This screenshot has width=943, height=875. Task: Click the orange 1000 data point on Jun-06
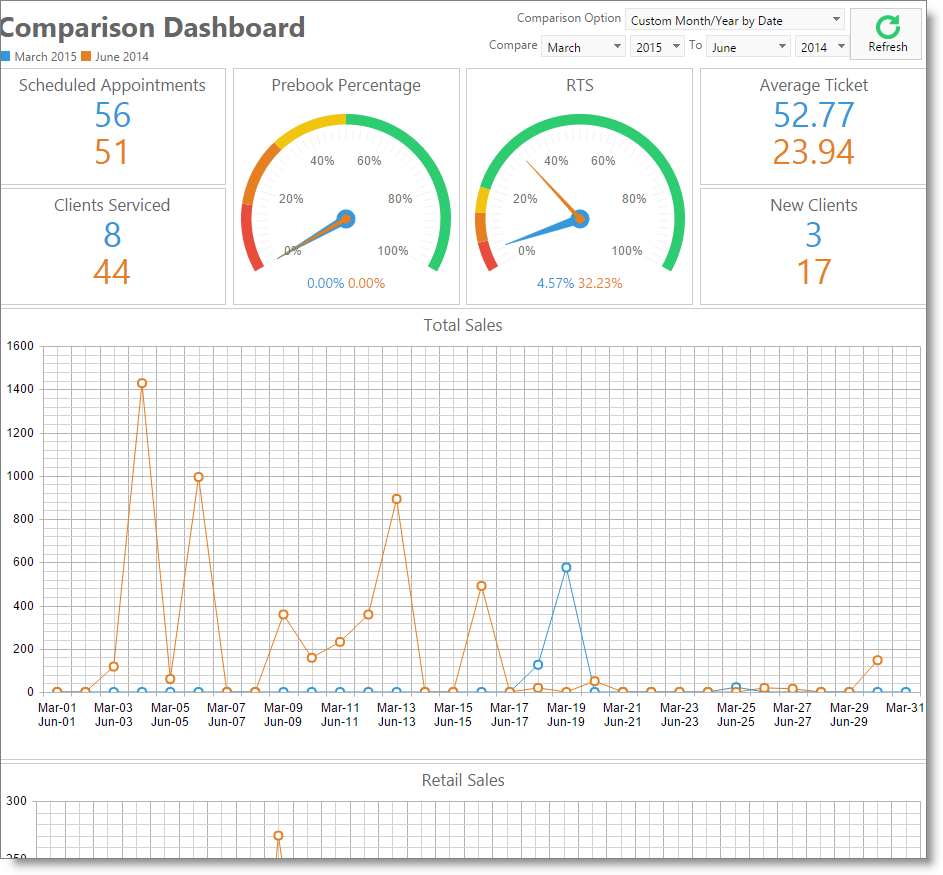[x=198, y=477]
